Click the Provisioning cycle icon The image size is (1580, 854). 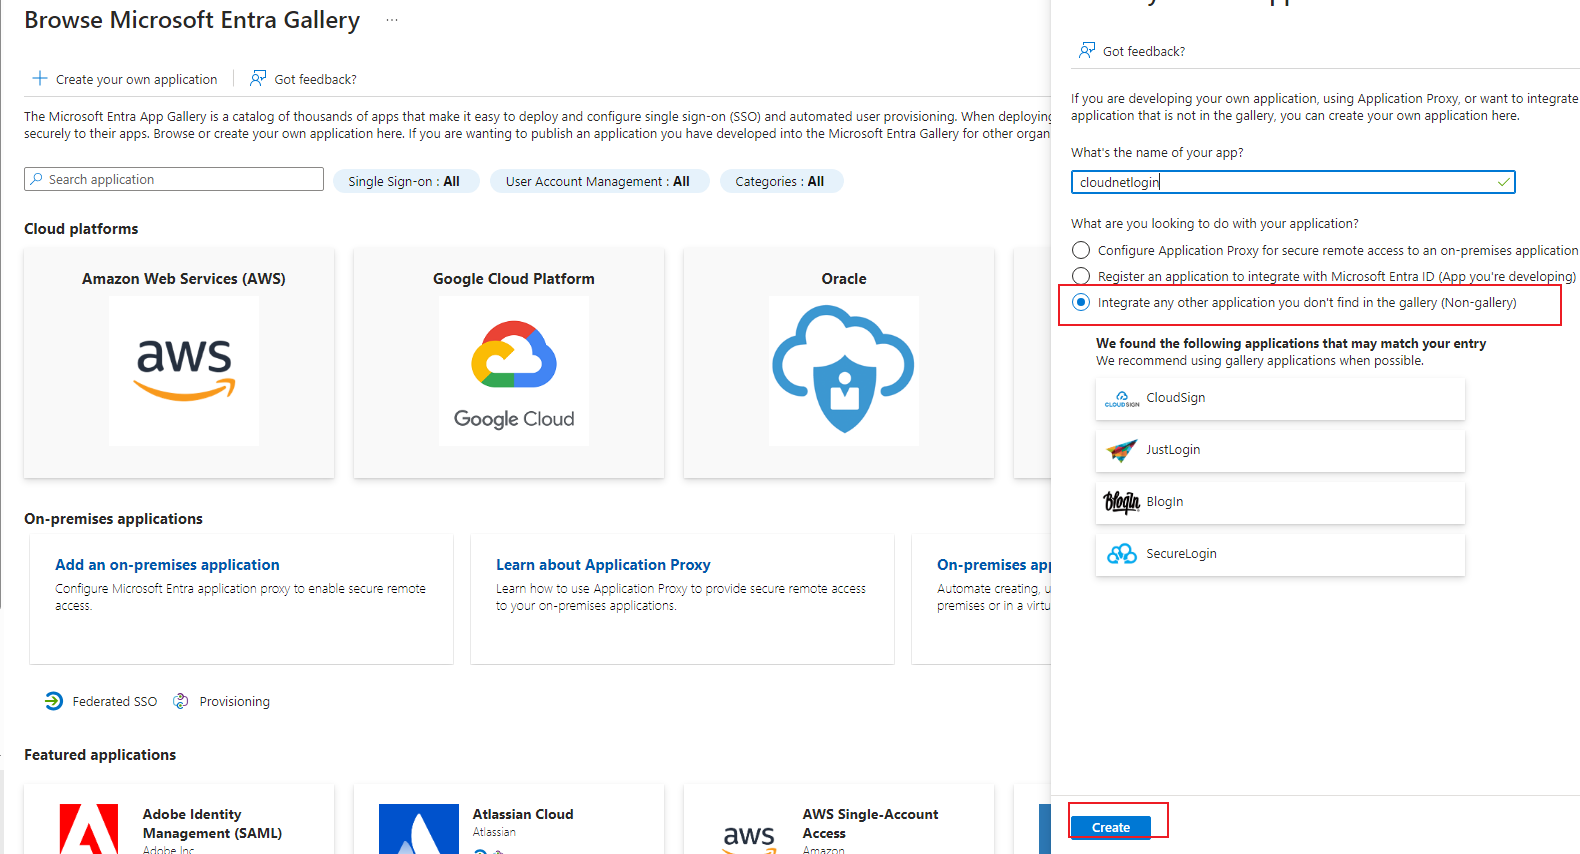pos(181,701)
